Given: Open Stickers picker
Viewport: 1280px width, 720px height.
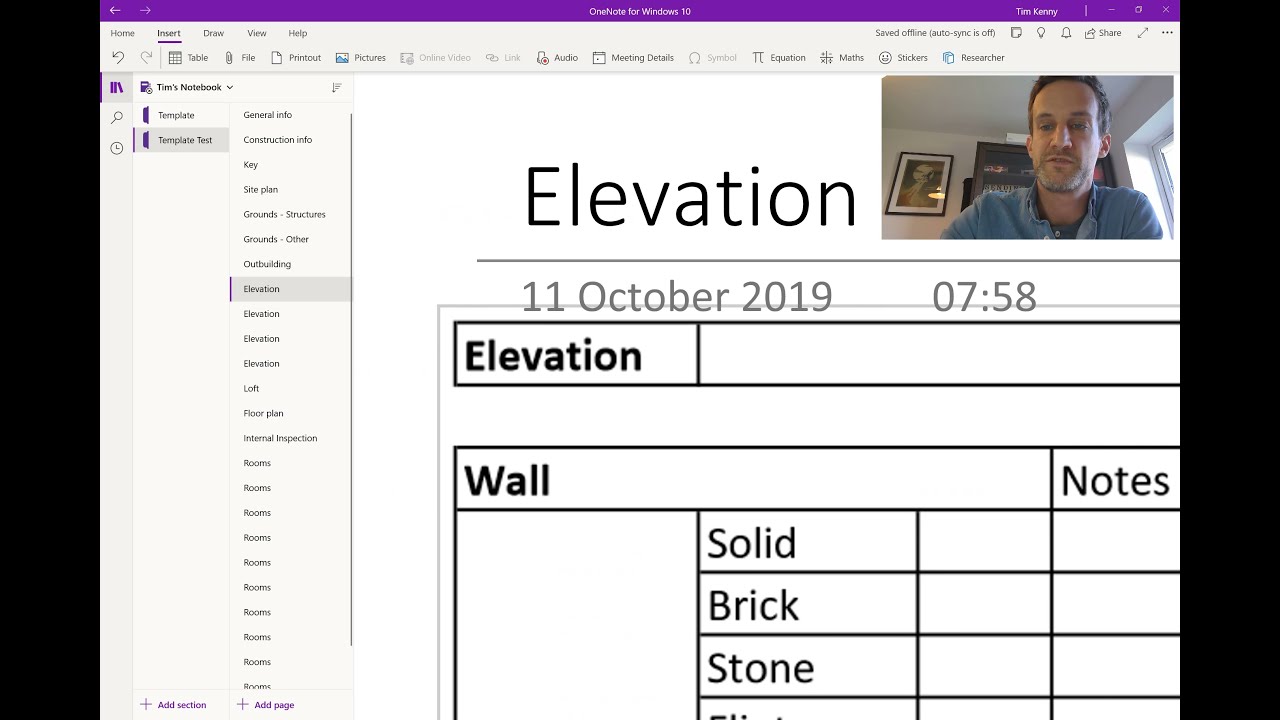Looking at the screenshot, I should 903,58.
